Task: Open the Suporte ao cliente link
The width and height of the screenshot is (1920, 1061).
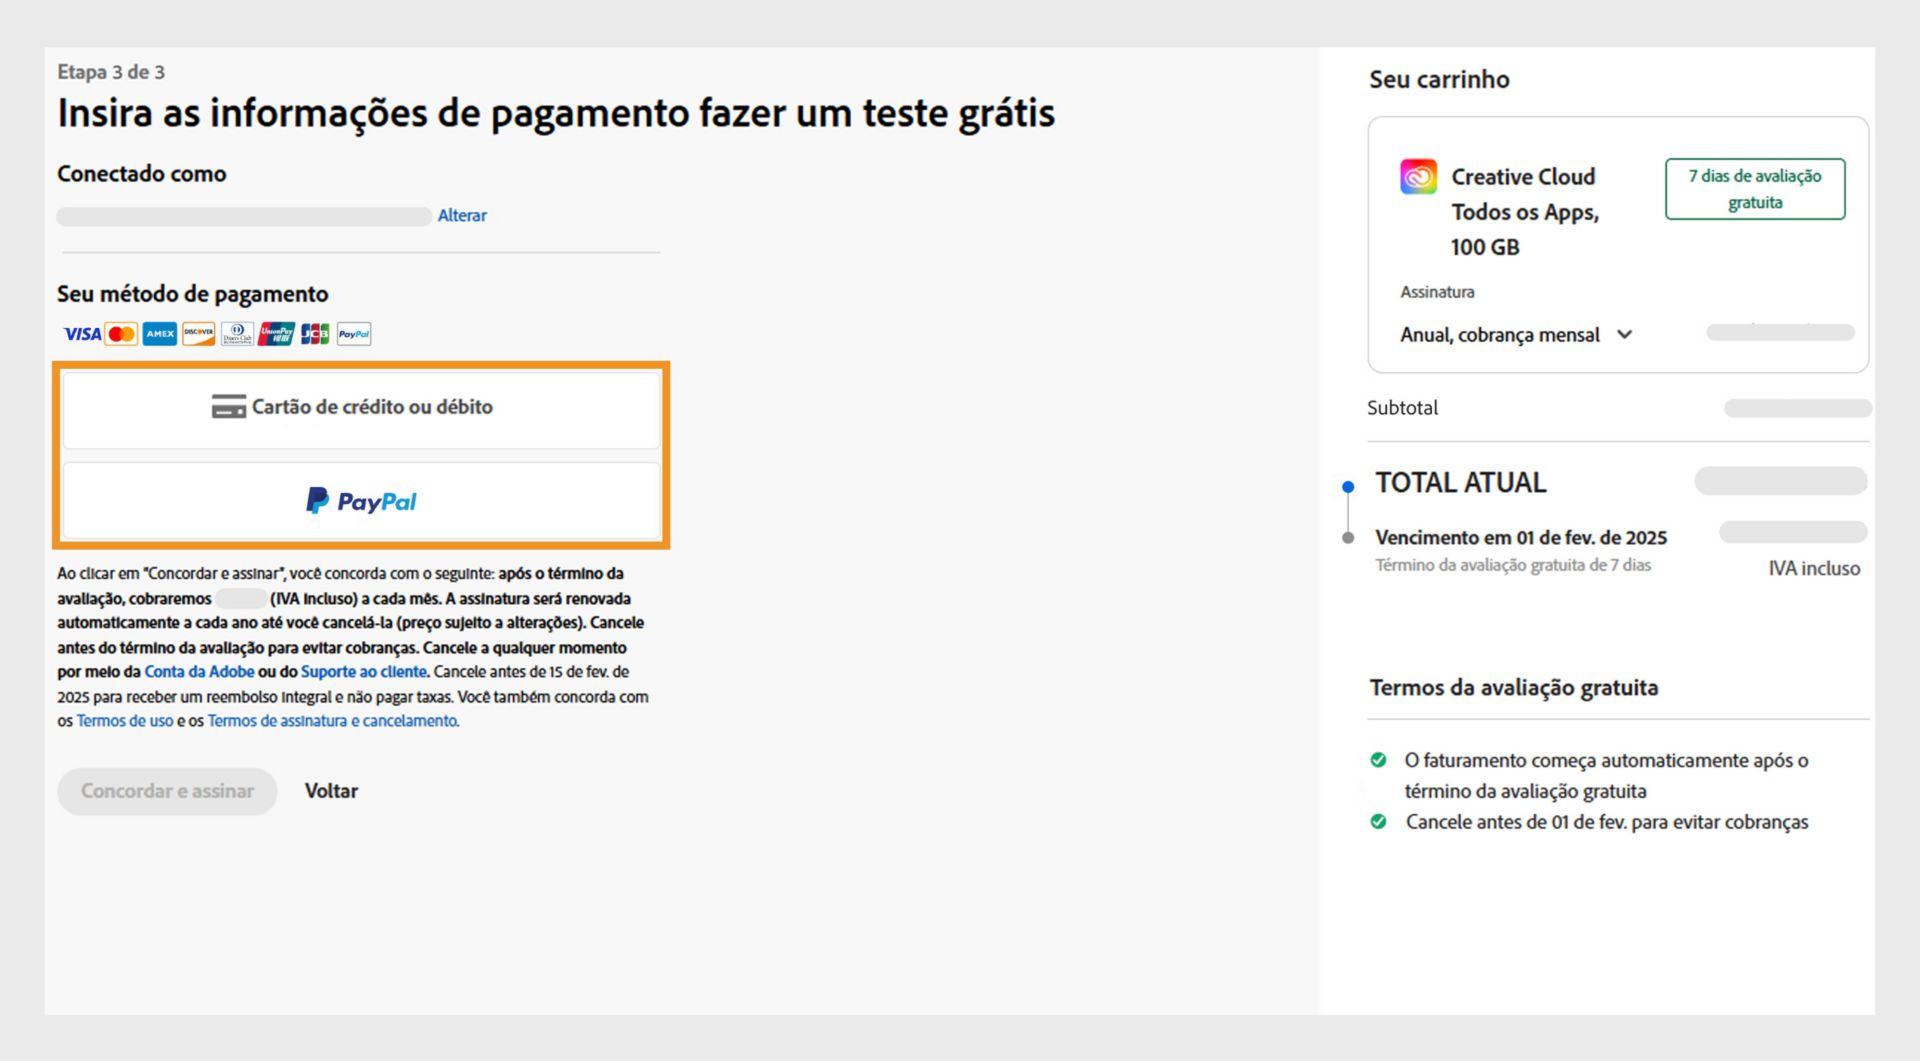Action: (x=364, y=672)
